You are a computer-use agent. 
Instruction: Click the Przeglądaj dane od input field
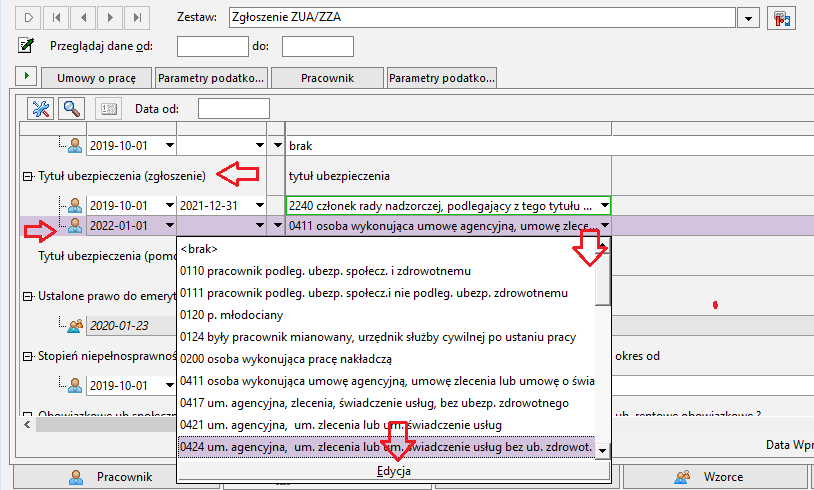(213, 46)
